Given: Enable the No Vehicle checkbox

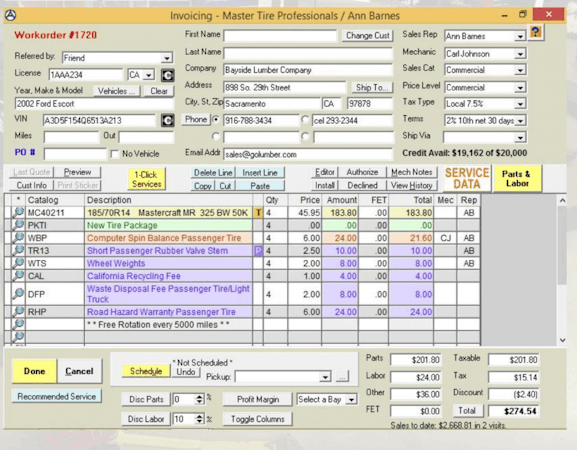Looking at the screenshot, I should (x=115, y=154).
